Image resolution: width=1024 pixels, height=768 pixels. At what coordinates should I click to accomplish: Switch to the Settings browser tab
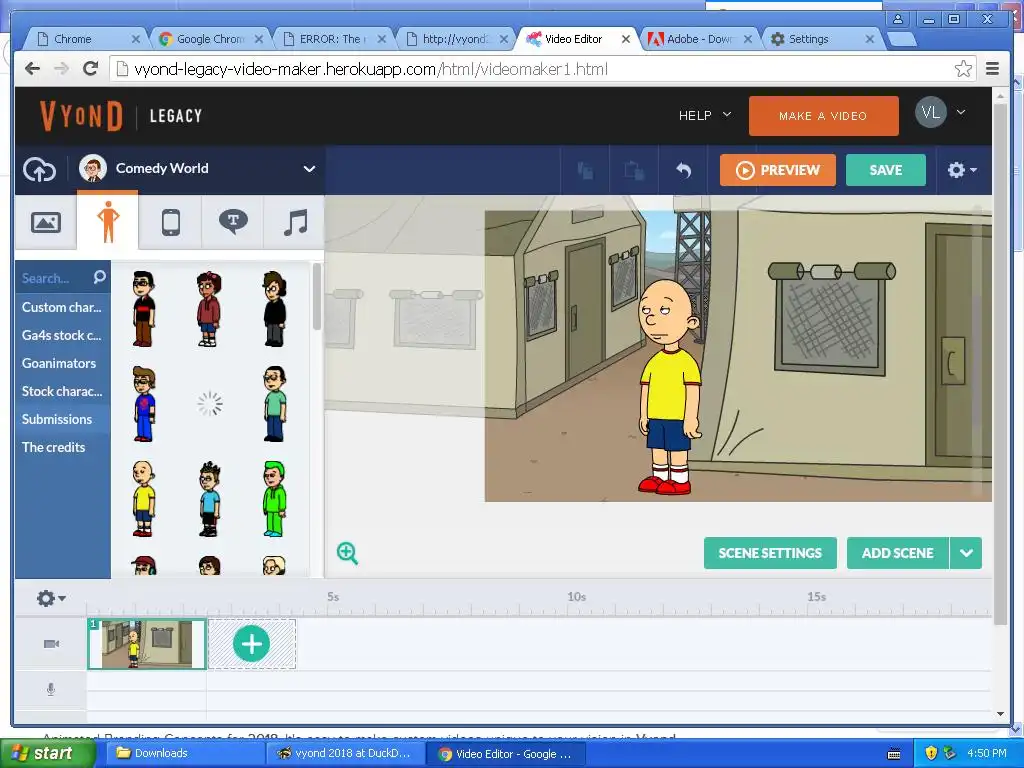tap(822, 39)
